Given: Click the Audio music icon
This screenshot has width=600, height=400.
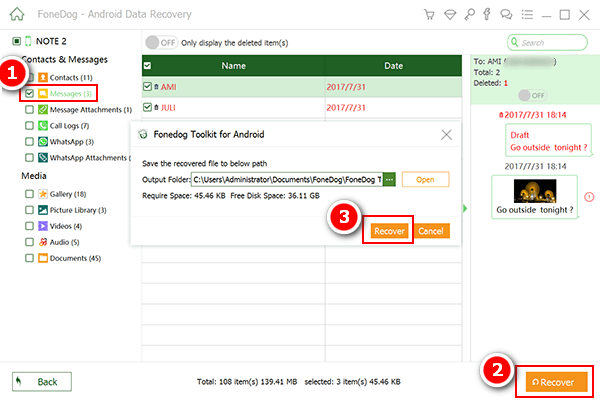Looking at the screenshot, I should [43, 242].
